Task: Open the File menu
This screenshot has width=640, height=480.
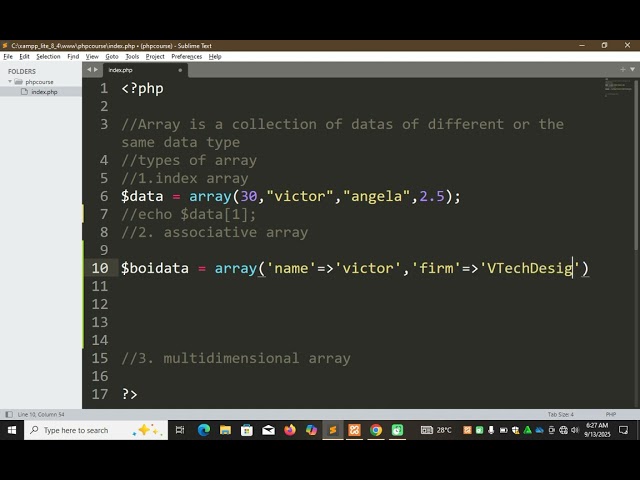Action: pyautogui.click(x=8, y=56)
